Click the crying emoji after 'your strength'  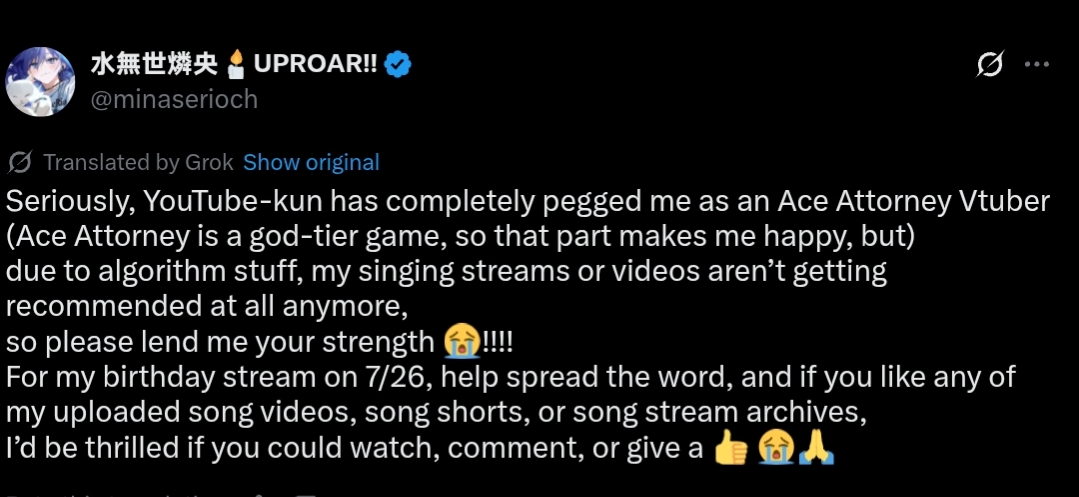pos(461,342)
